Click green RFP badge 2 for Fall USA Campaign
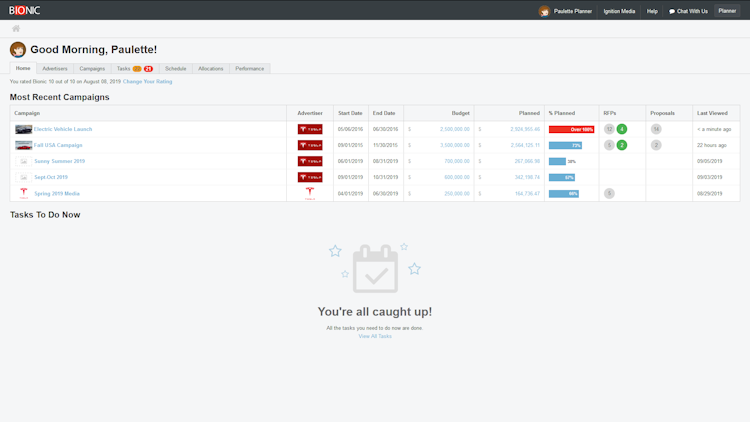This screenshot has height=422, width=750. pyautogui.click(x=622, y=145)
